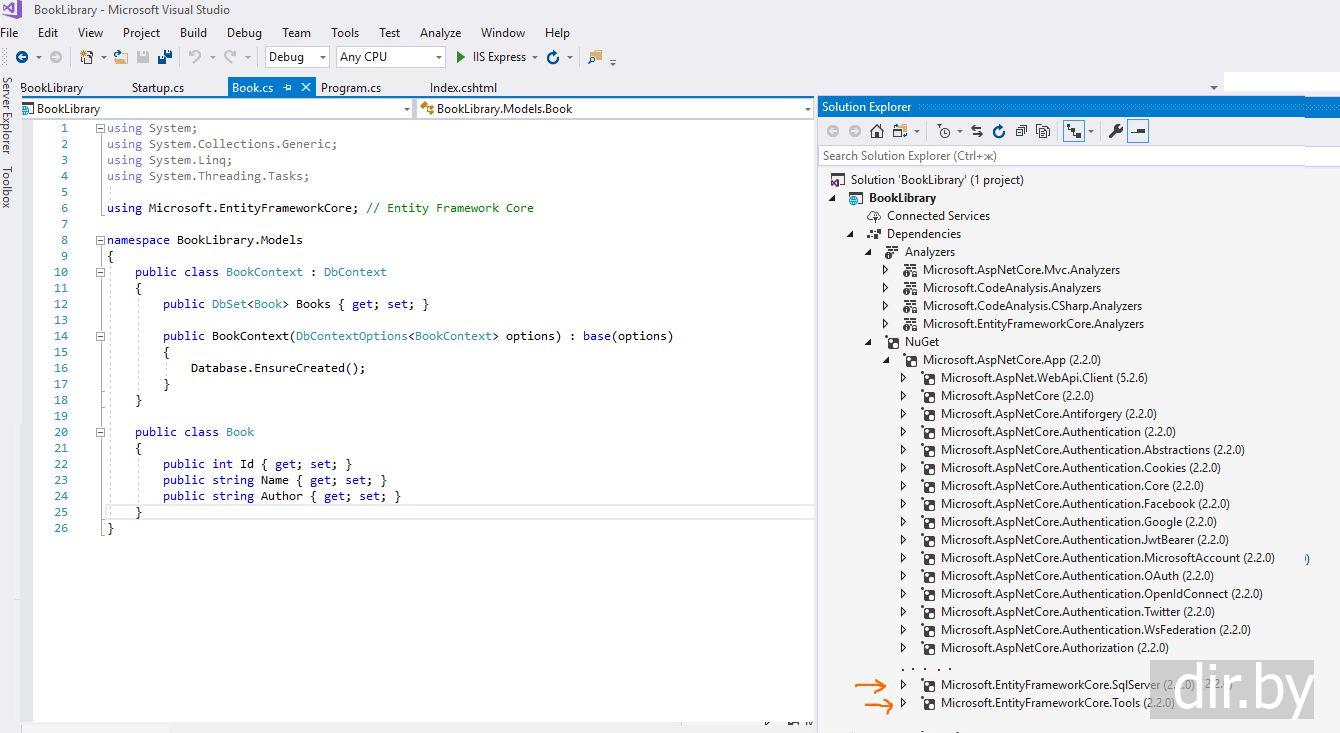Expand Microsoft.EntityFrameworkCore.SqlServer package node

pyautogui.click(x=903, y=685)
